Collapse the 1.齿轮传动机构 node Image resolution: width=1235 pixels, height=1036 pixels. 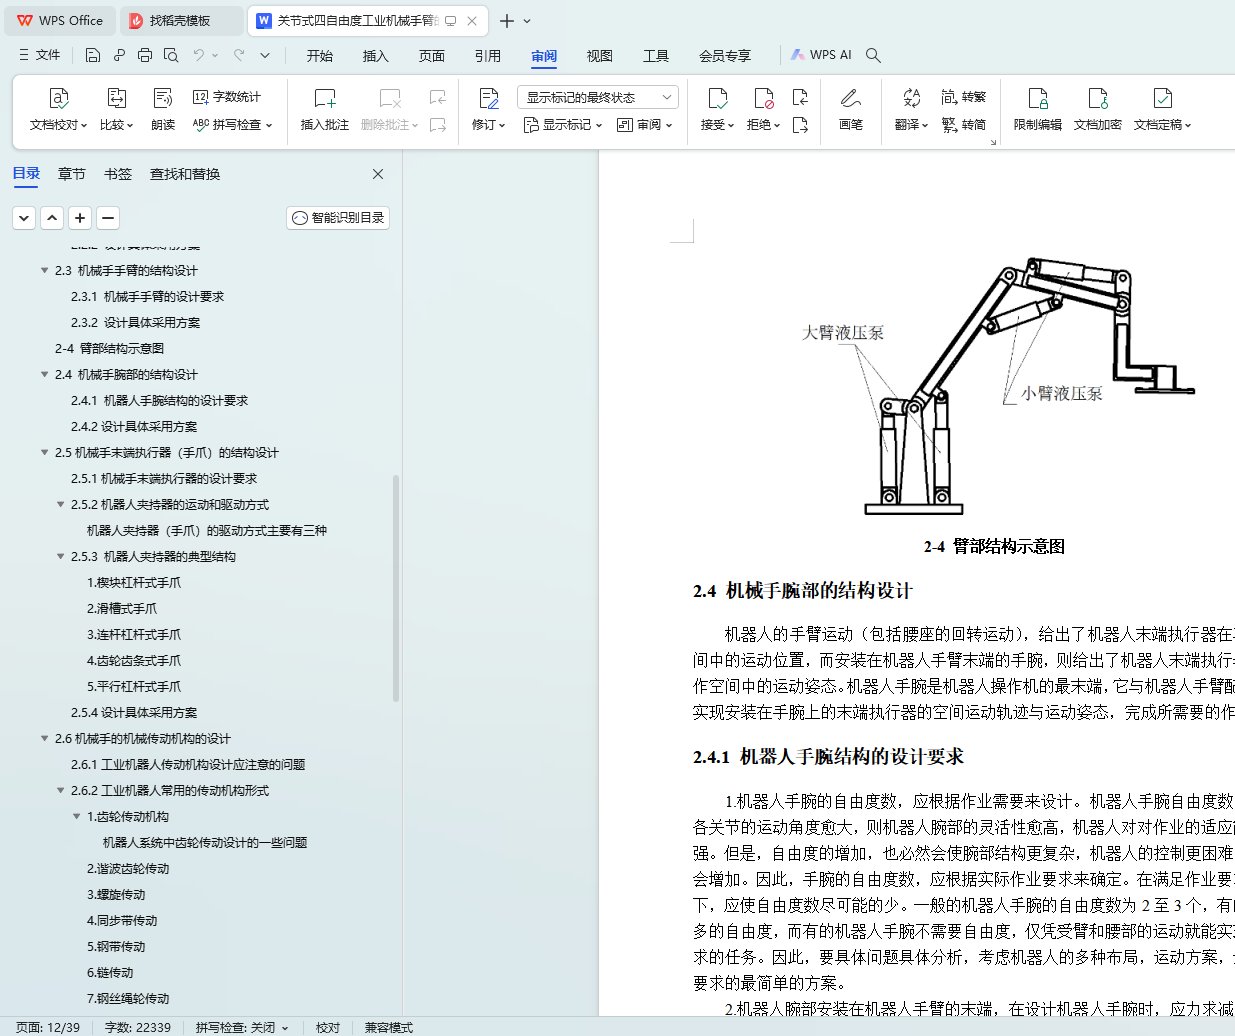click(77, 817)
